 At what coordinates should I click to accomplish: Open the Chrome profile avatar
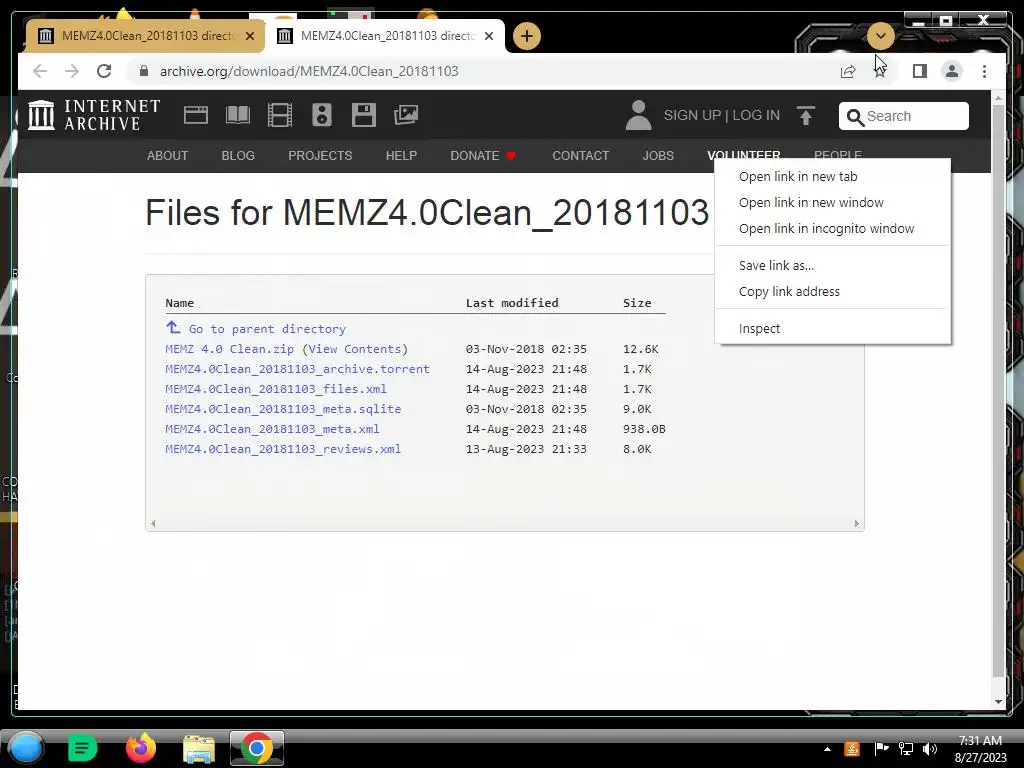952,71
